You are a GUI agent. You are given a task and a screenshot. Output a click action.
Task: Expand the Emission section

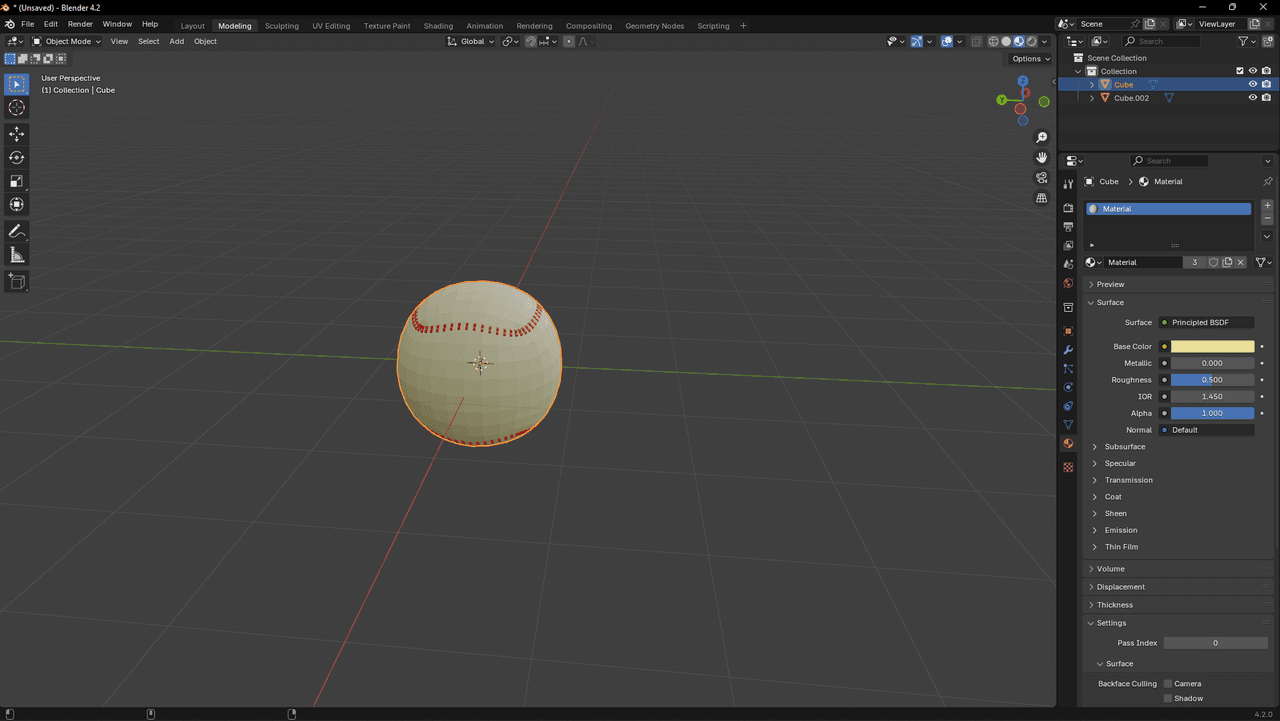tap(1120, 530)
